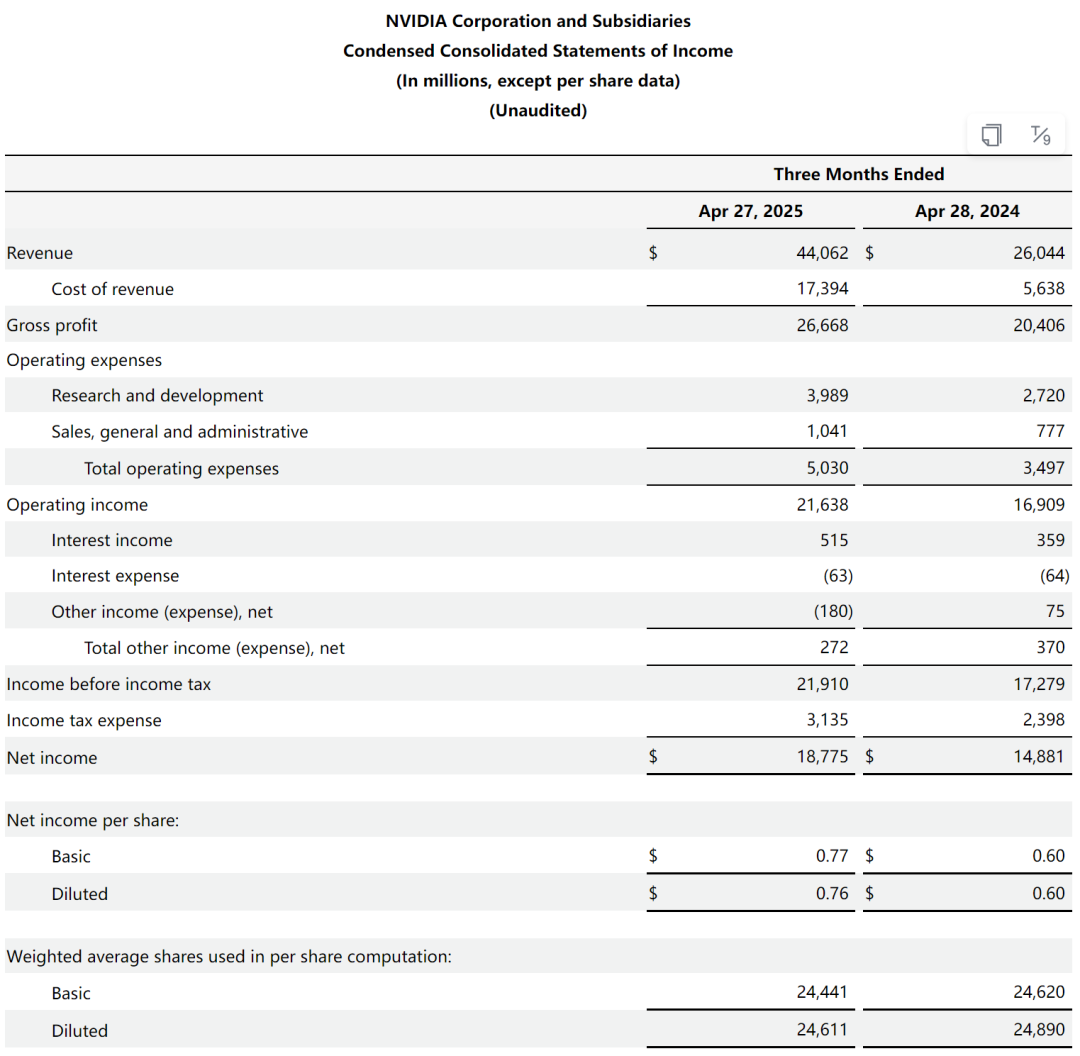The image size is (1080, 1056).
Task: Select the other income value 75
Action: point(1055,611)
